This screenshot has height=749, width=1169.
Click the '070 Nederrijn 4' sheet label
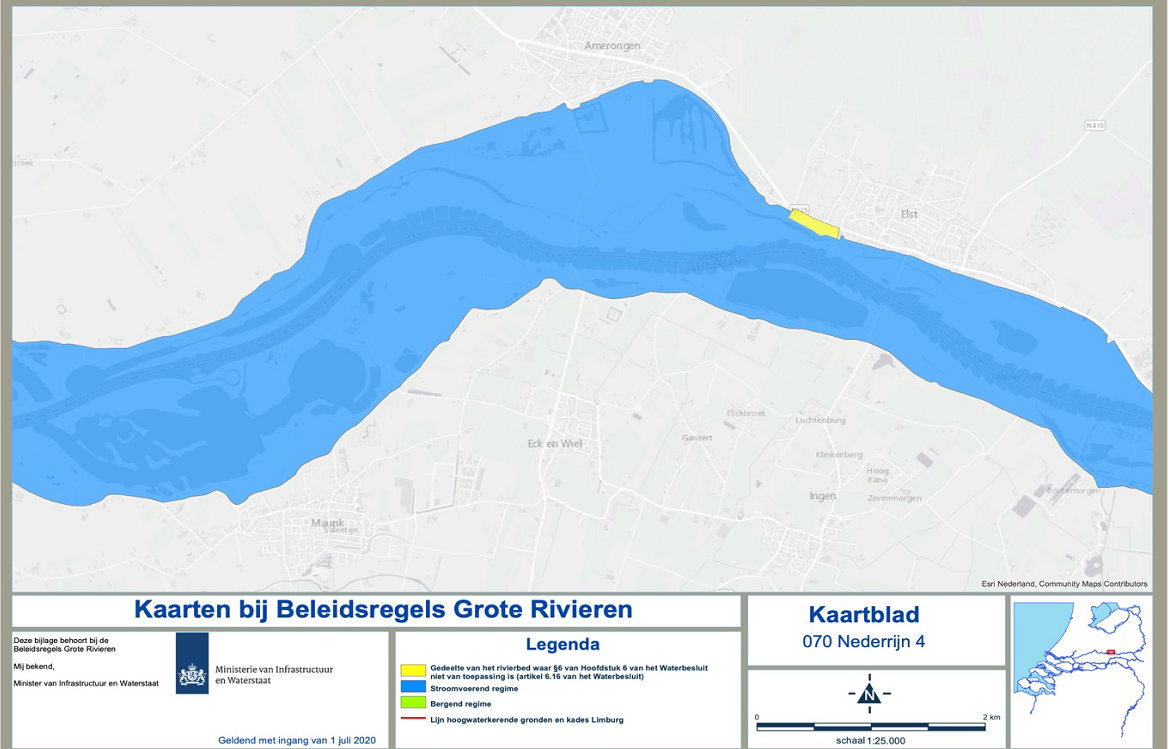point(864,641)
